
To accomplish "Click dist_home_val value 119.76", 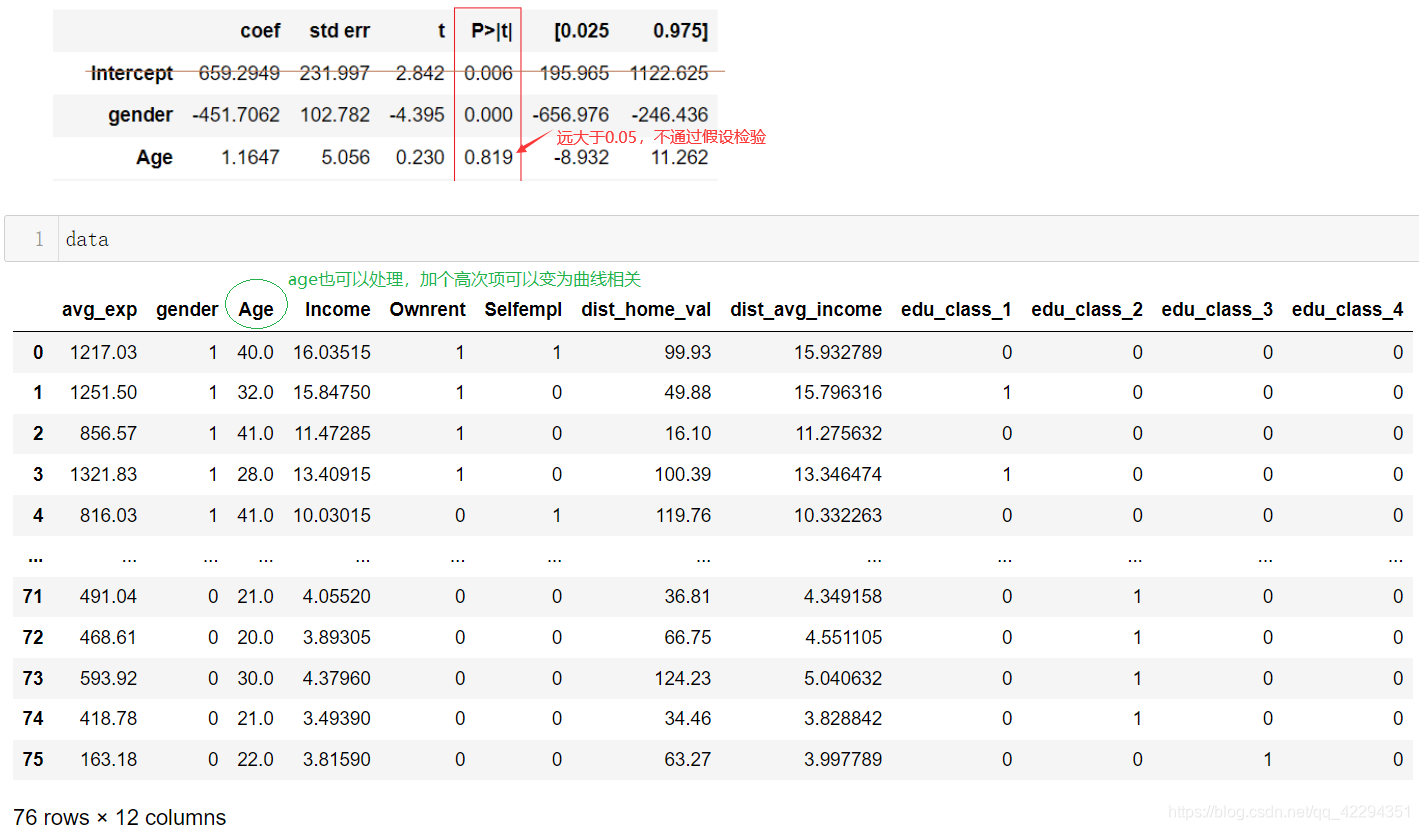I will click(683, 516).
